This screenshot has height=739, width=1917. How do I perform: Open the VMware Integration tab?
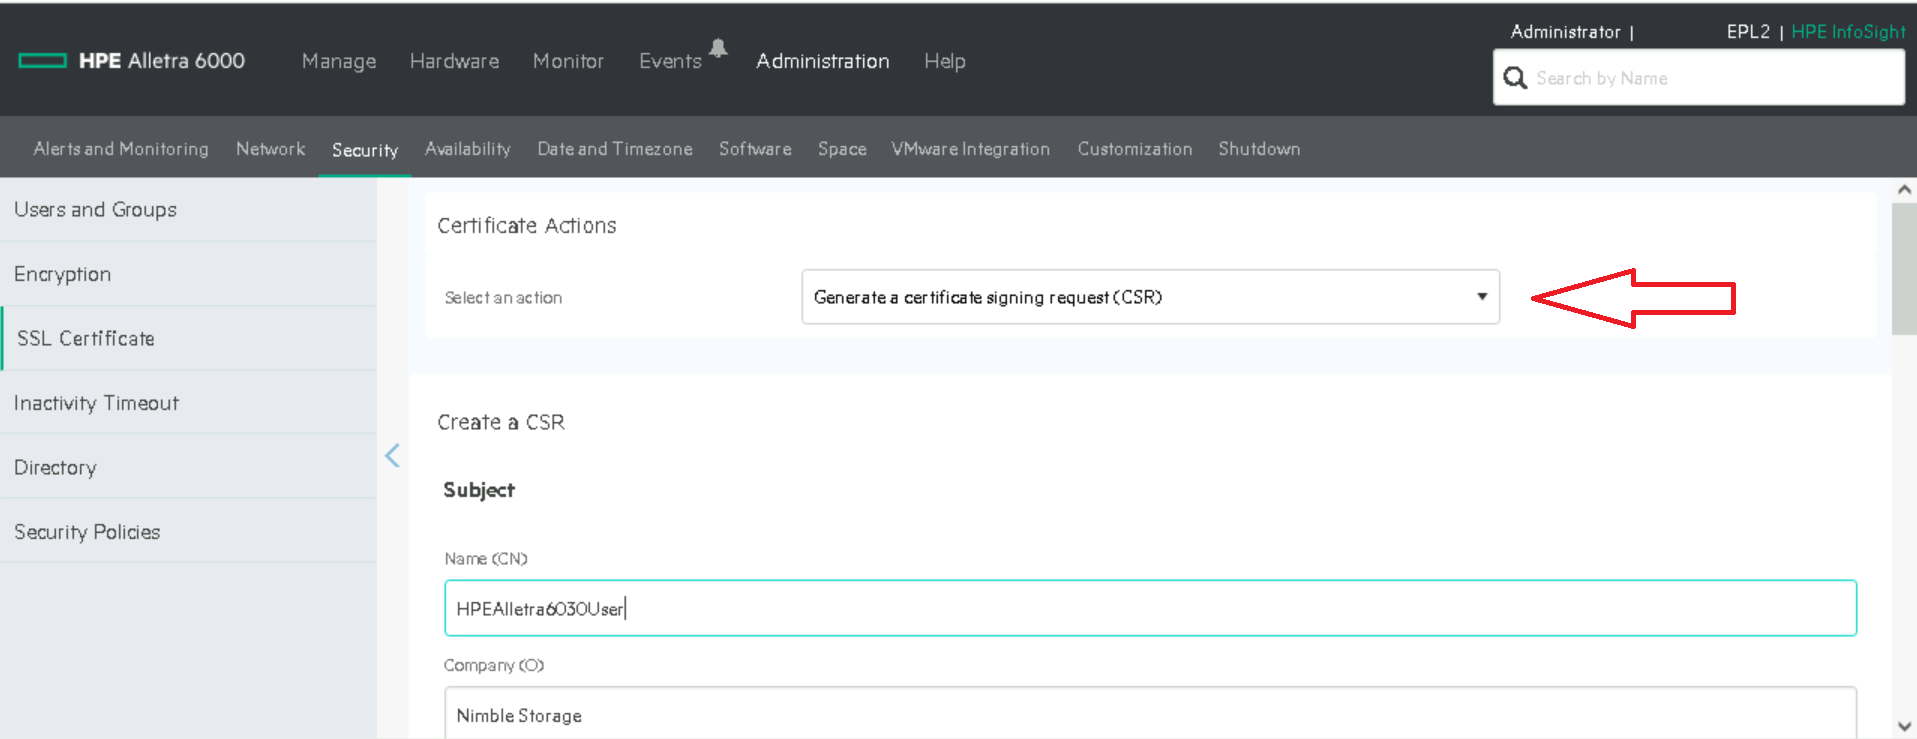point(970,148)
